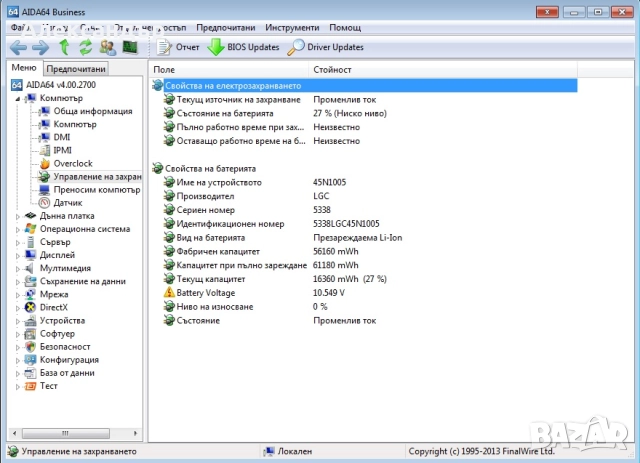Click the green monitor graph toolbar icon
The height and width of the screenshot is (463, 640).
click(129, 47)
